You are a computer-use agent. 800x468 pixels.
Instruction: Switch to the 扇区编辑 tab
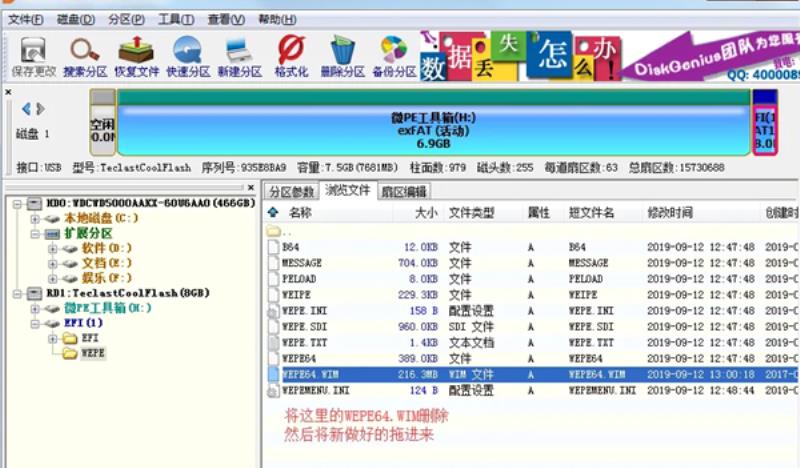tap(404, 192)
